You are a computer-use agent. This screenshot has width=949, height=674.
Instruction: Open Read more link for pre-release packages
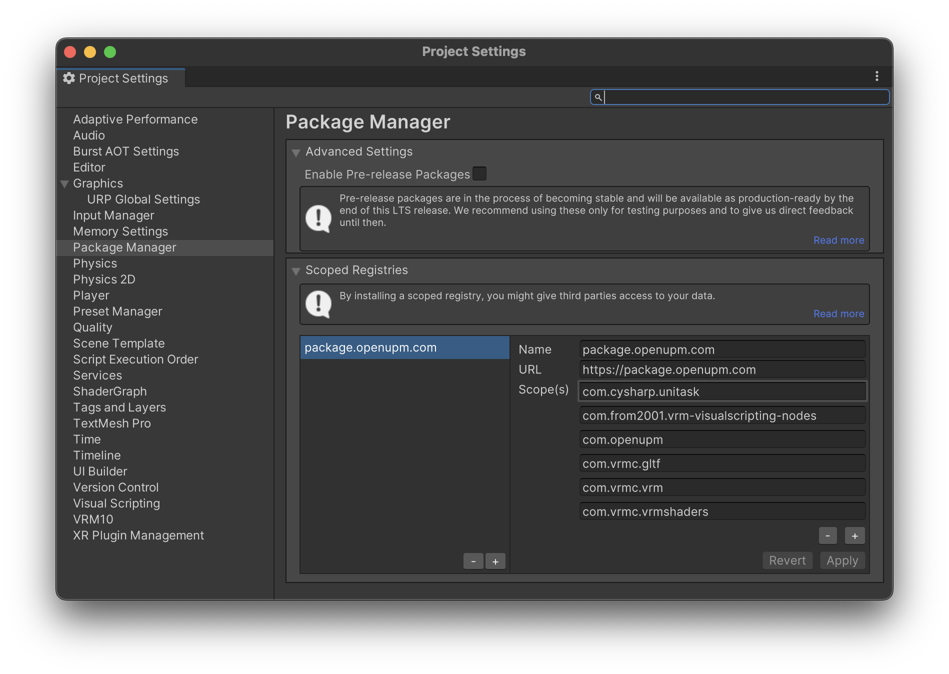tap(838, 240)
